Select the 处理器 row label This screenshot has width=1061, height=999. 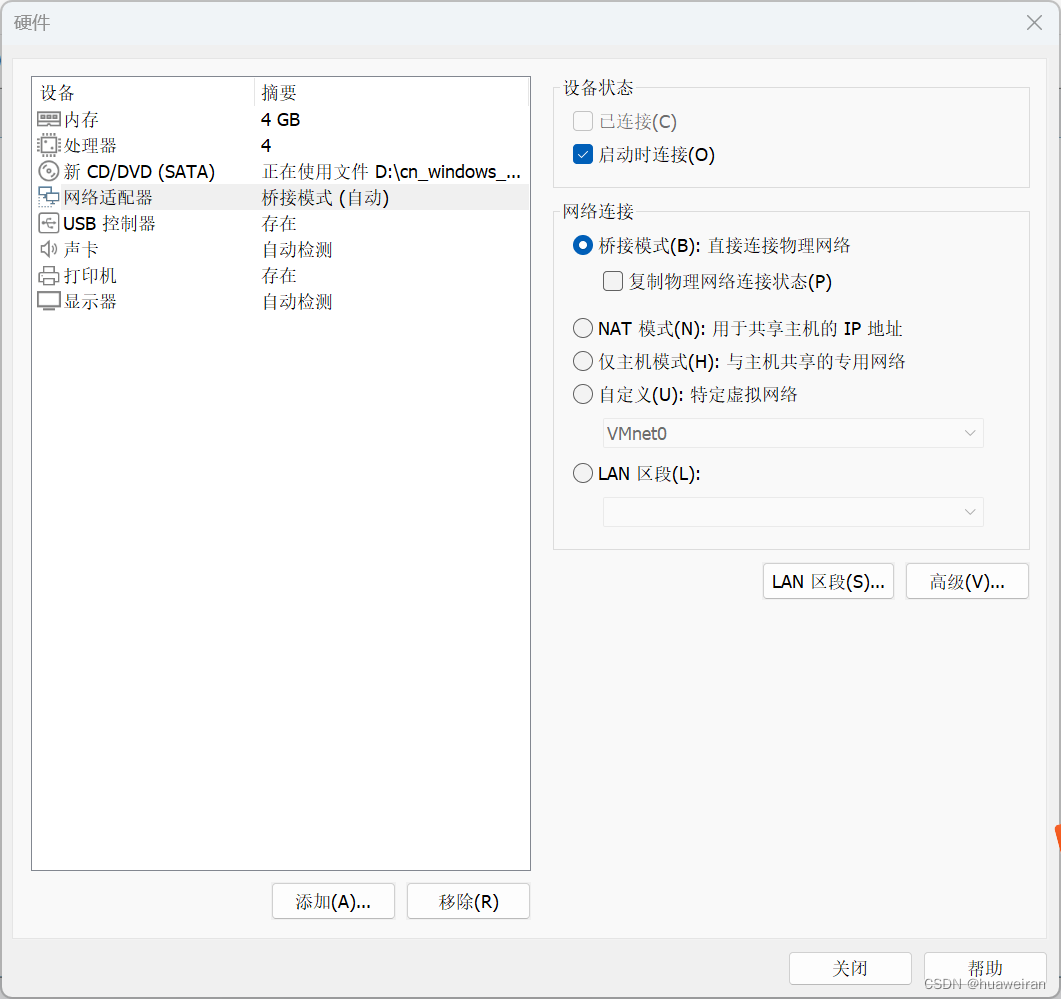coord(90,146)
